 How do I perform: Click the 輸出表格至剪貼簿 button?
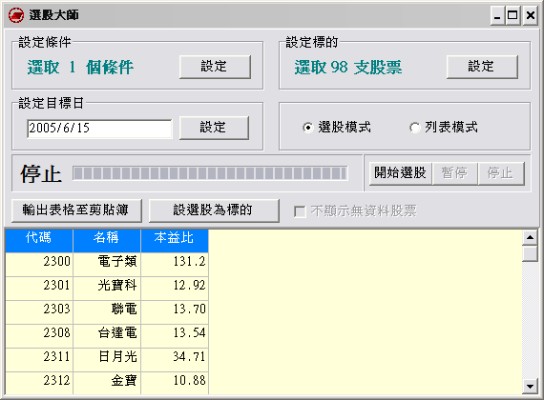tap(76, 210)
